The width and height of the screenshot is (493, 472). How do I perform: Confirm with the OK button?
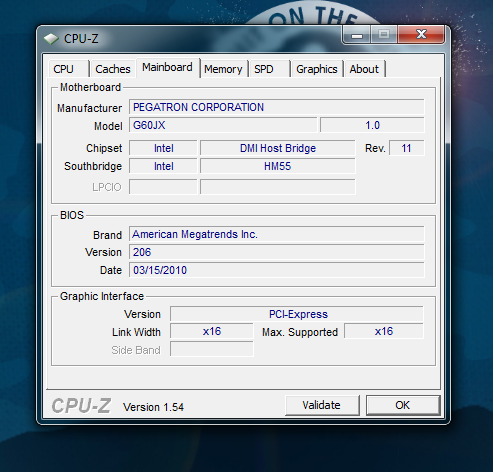403,405
